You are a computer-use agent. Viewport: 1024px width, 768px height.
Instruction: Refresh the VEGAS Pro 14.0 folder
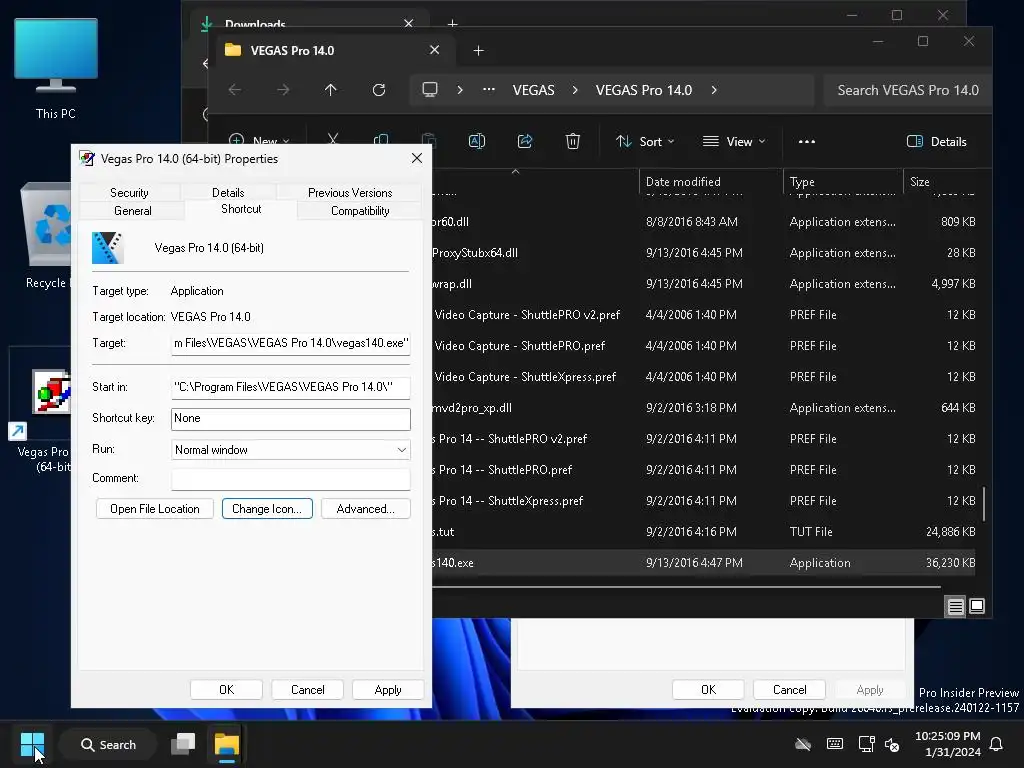click(379, 90)
